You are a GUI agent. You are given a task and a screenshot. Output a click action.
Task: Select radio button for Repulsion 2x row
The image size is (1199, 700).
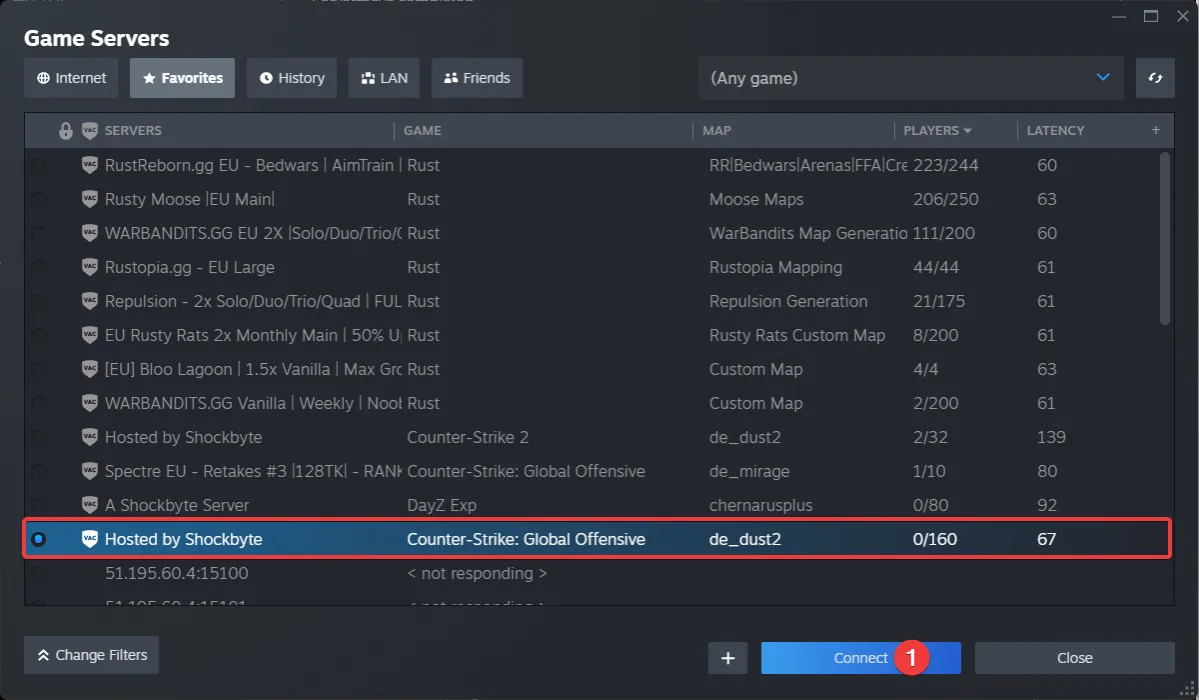coord(38,301)
